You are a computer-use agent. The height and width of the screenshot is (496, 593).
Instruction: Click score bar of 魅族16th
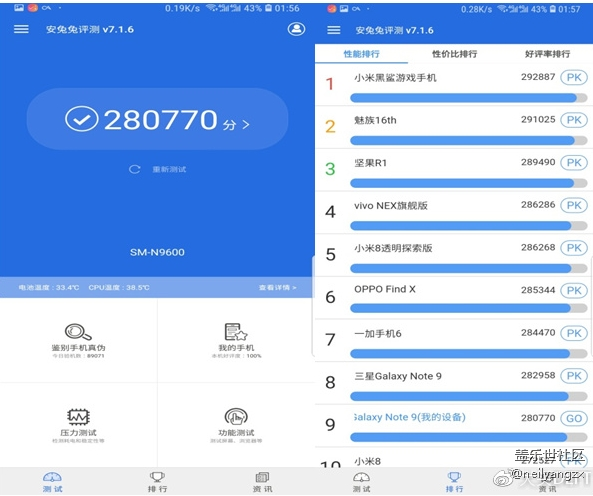click(x=469, y=141)
